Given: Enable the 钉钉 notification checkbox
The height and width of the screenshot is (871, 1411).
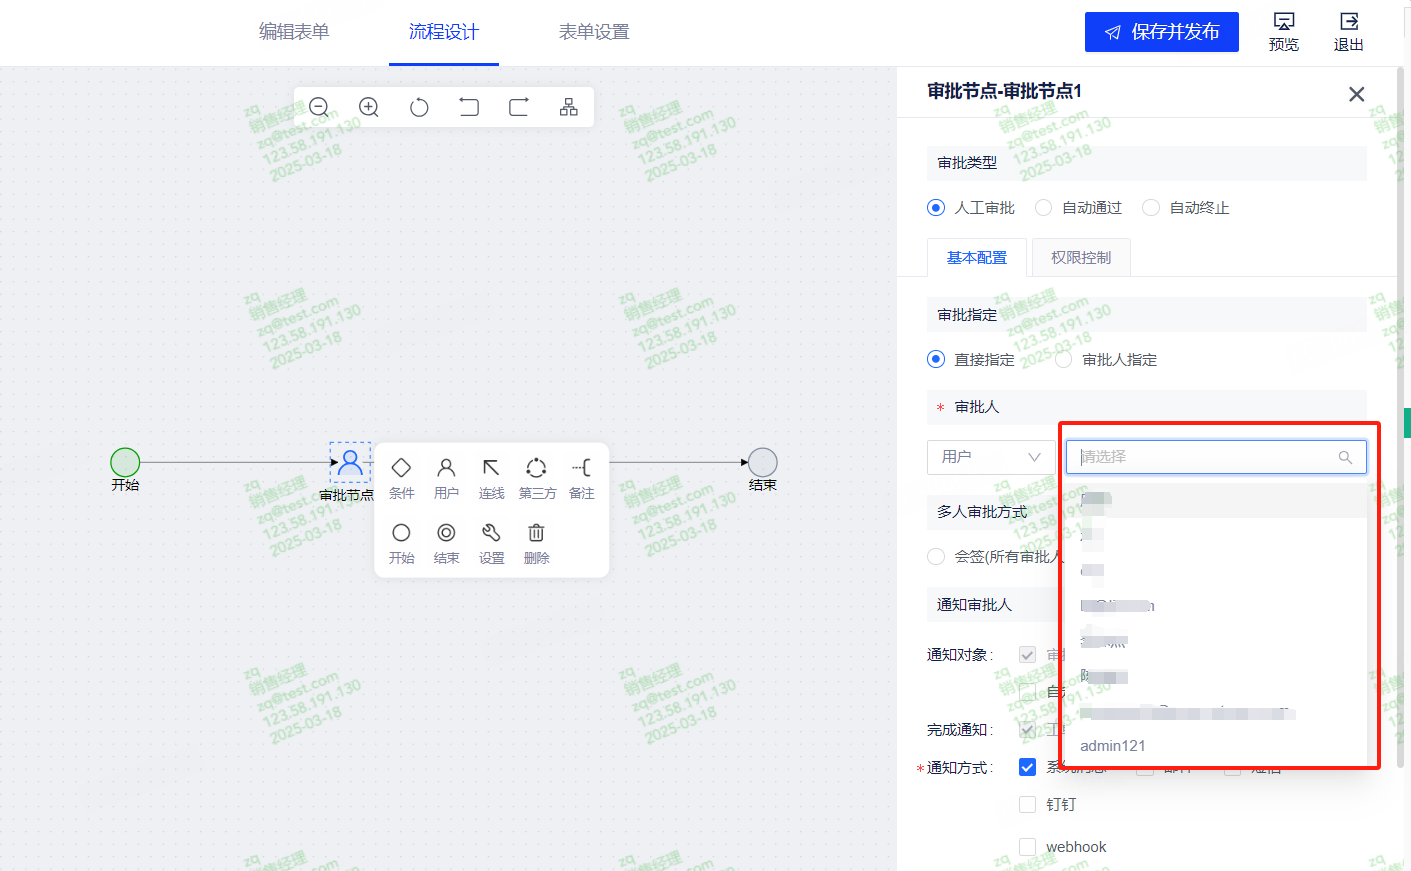Looking at the screenshot, I should [x=1027, y=804].
